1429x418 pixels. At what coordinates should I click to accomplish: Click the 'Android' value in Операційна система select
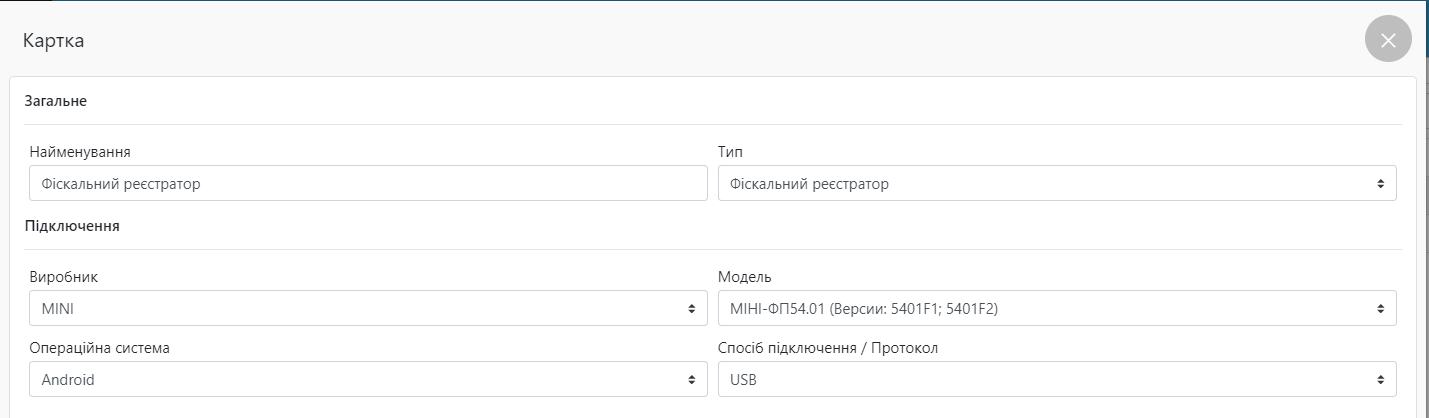(x=68, y=380)
